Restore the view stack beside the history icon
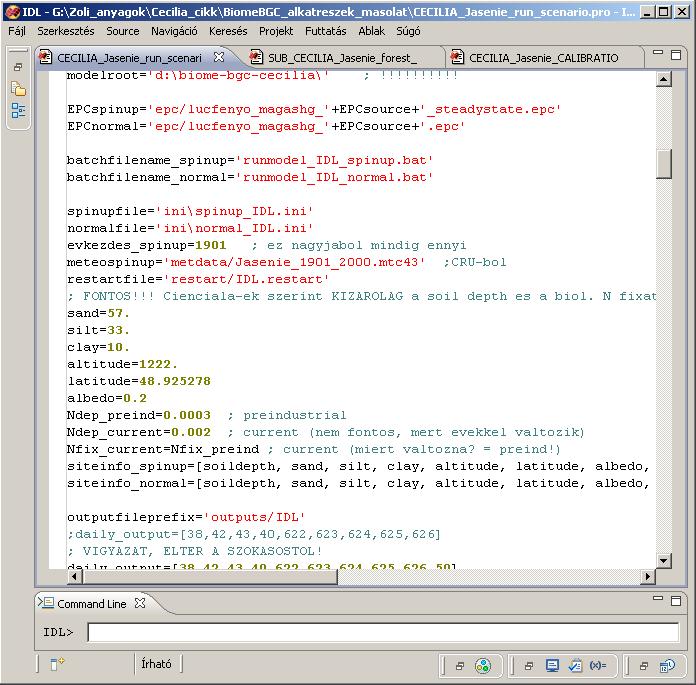The height and width of the screenshot is (685, 696). point(644,666)
